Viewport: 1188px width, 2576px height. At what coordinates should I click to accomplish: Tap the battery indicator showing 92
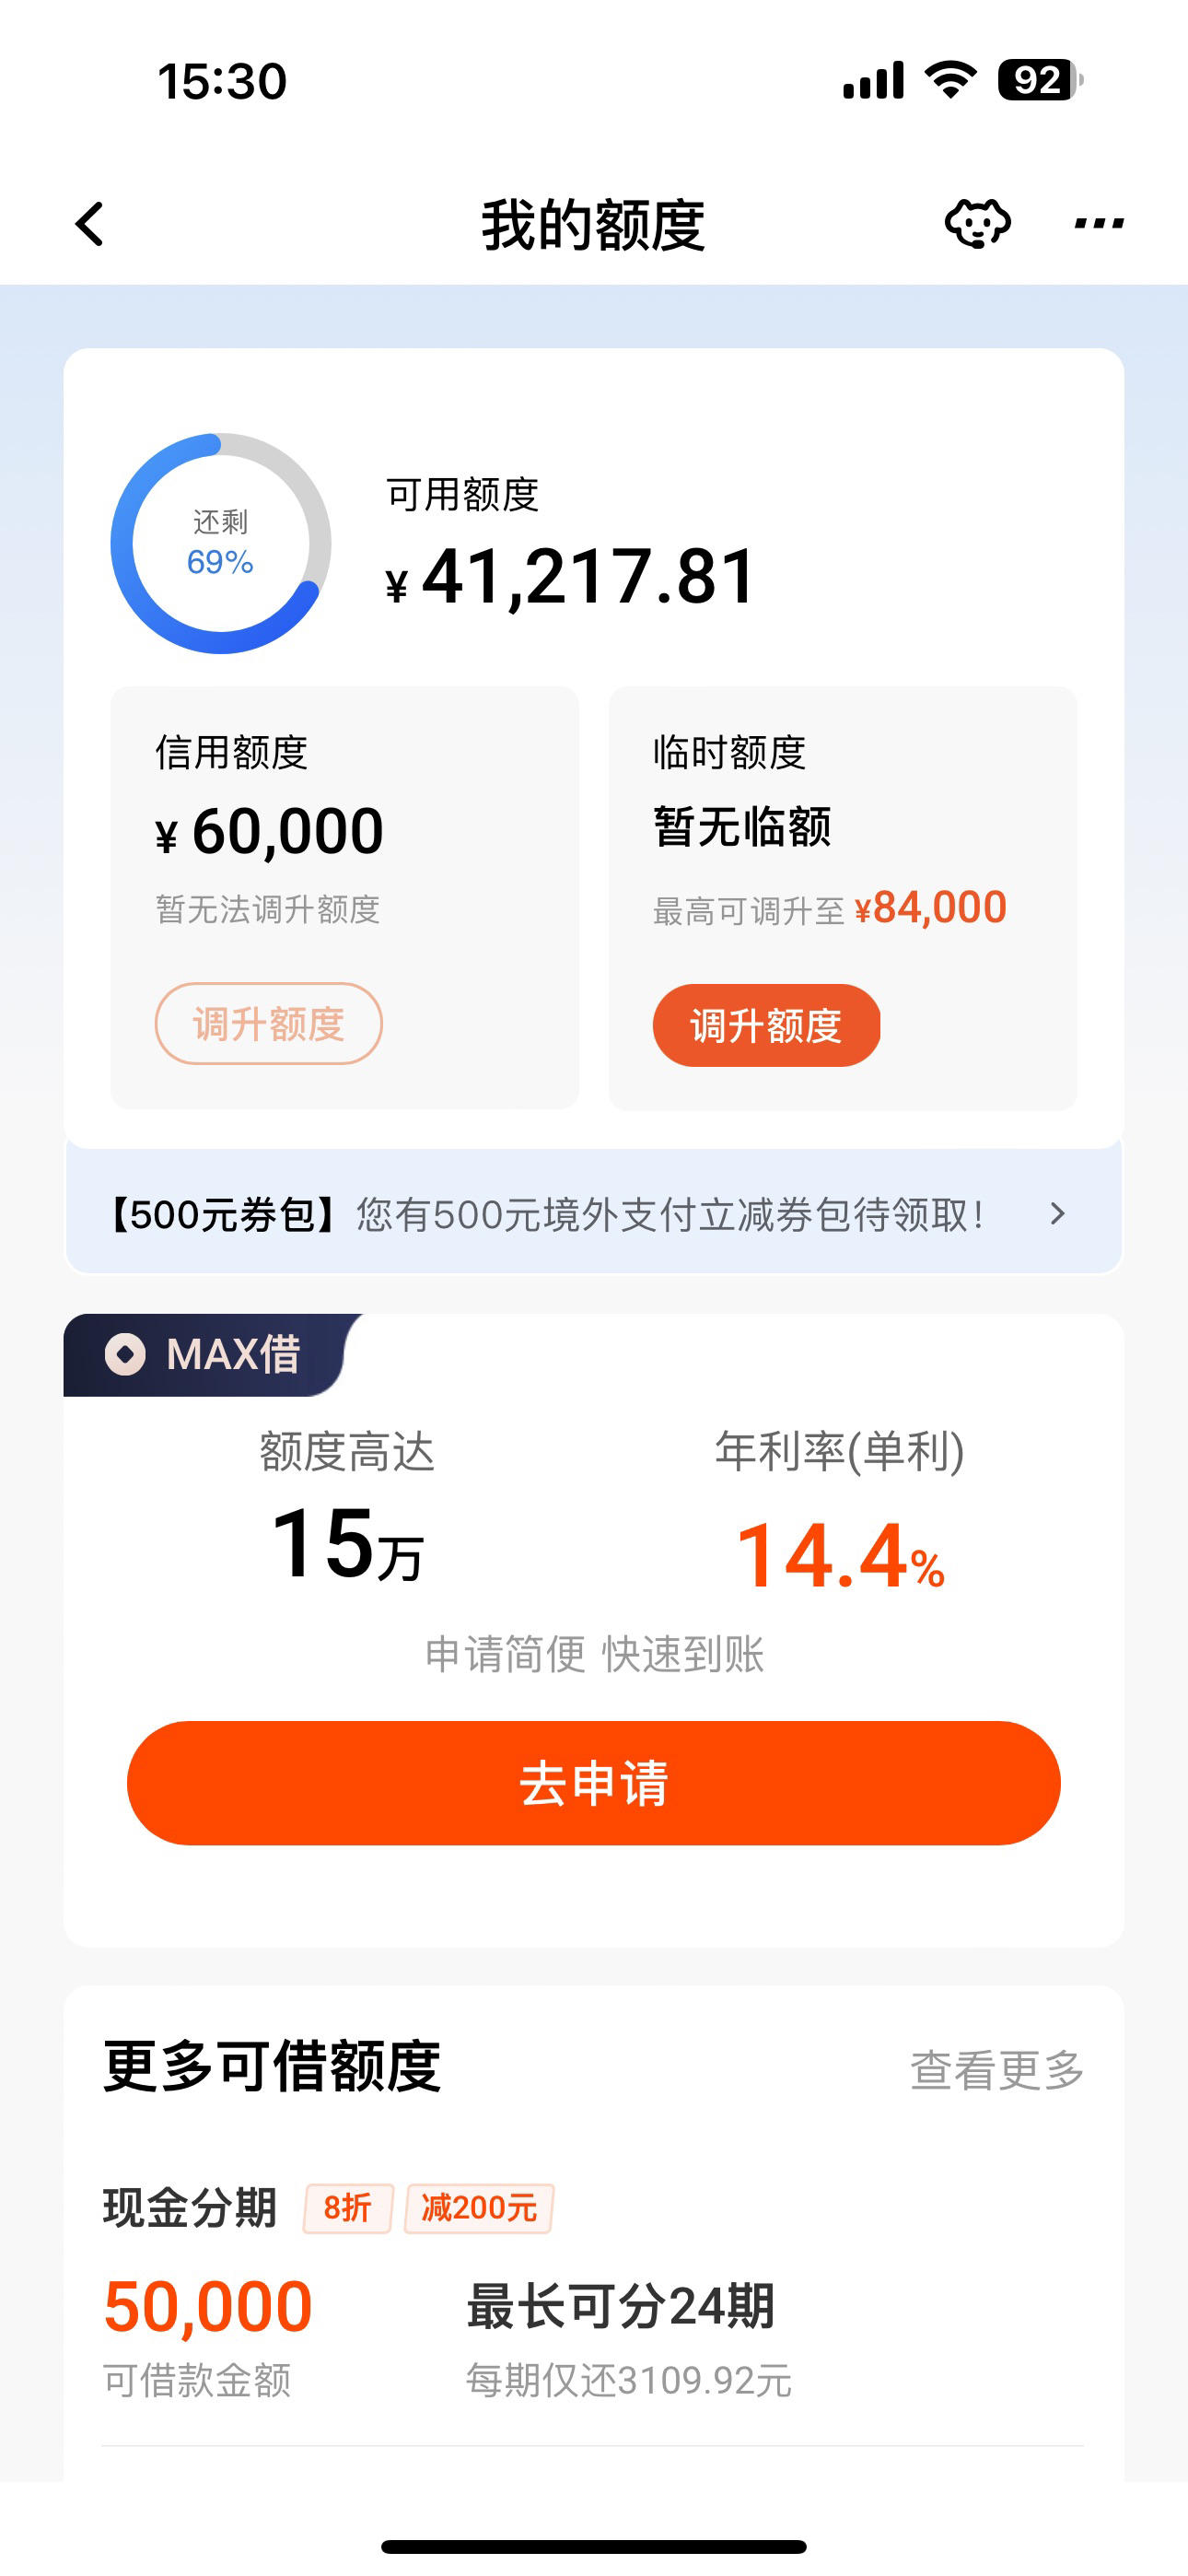click(1040, 79)
